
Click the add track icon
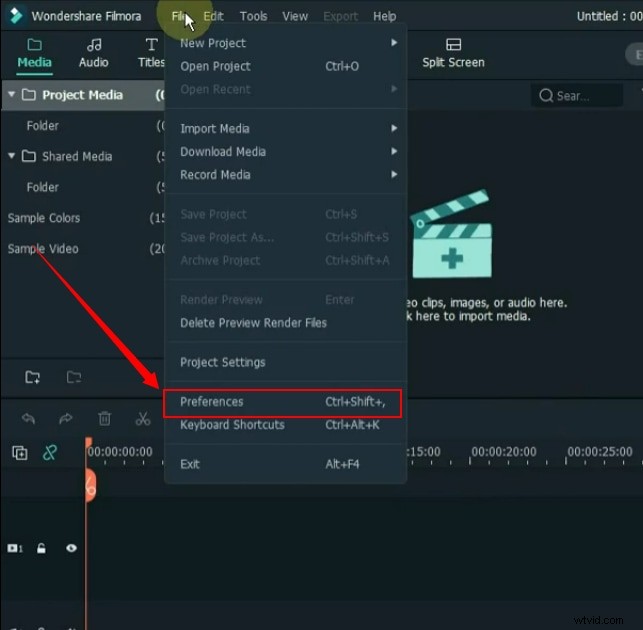pyautogui.click(x=20, y=453)
